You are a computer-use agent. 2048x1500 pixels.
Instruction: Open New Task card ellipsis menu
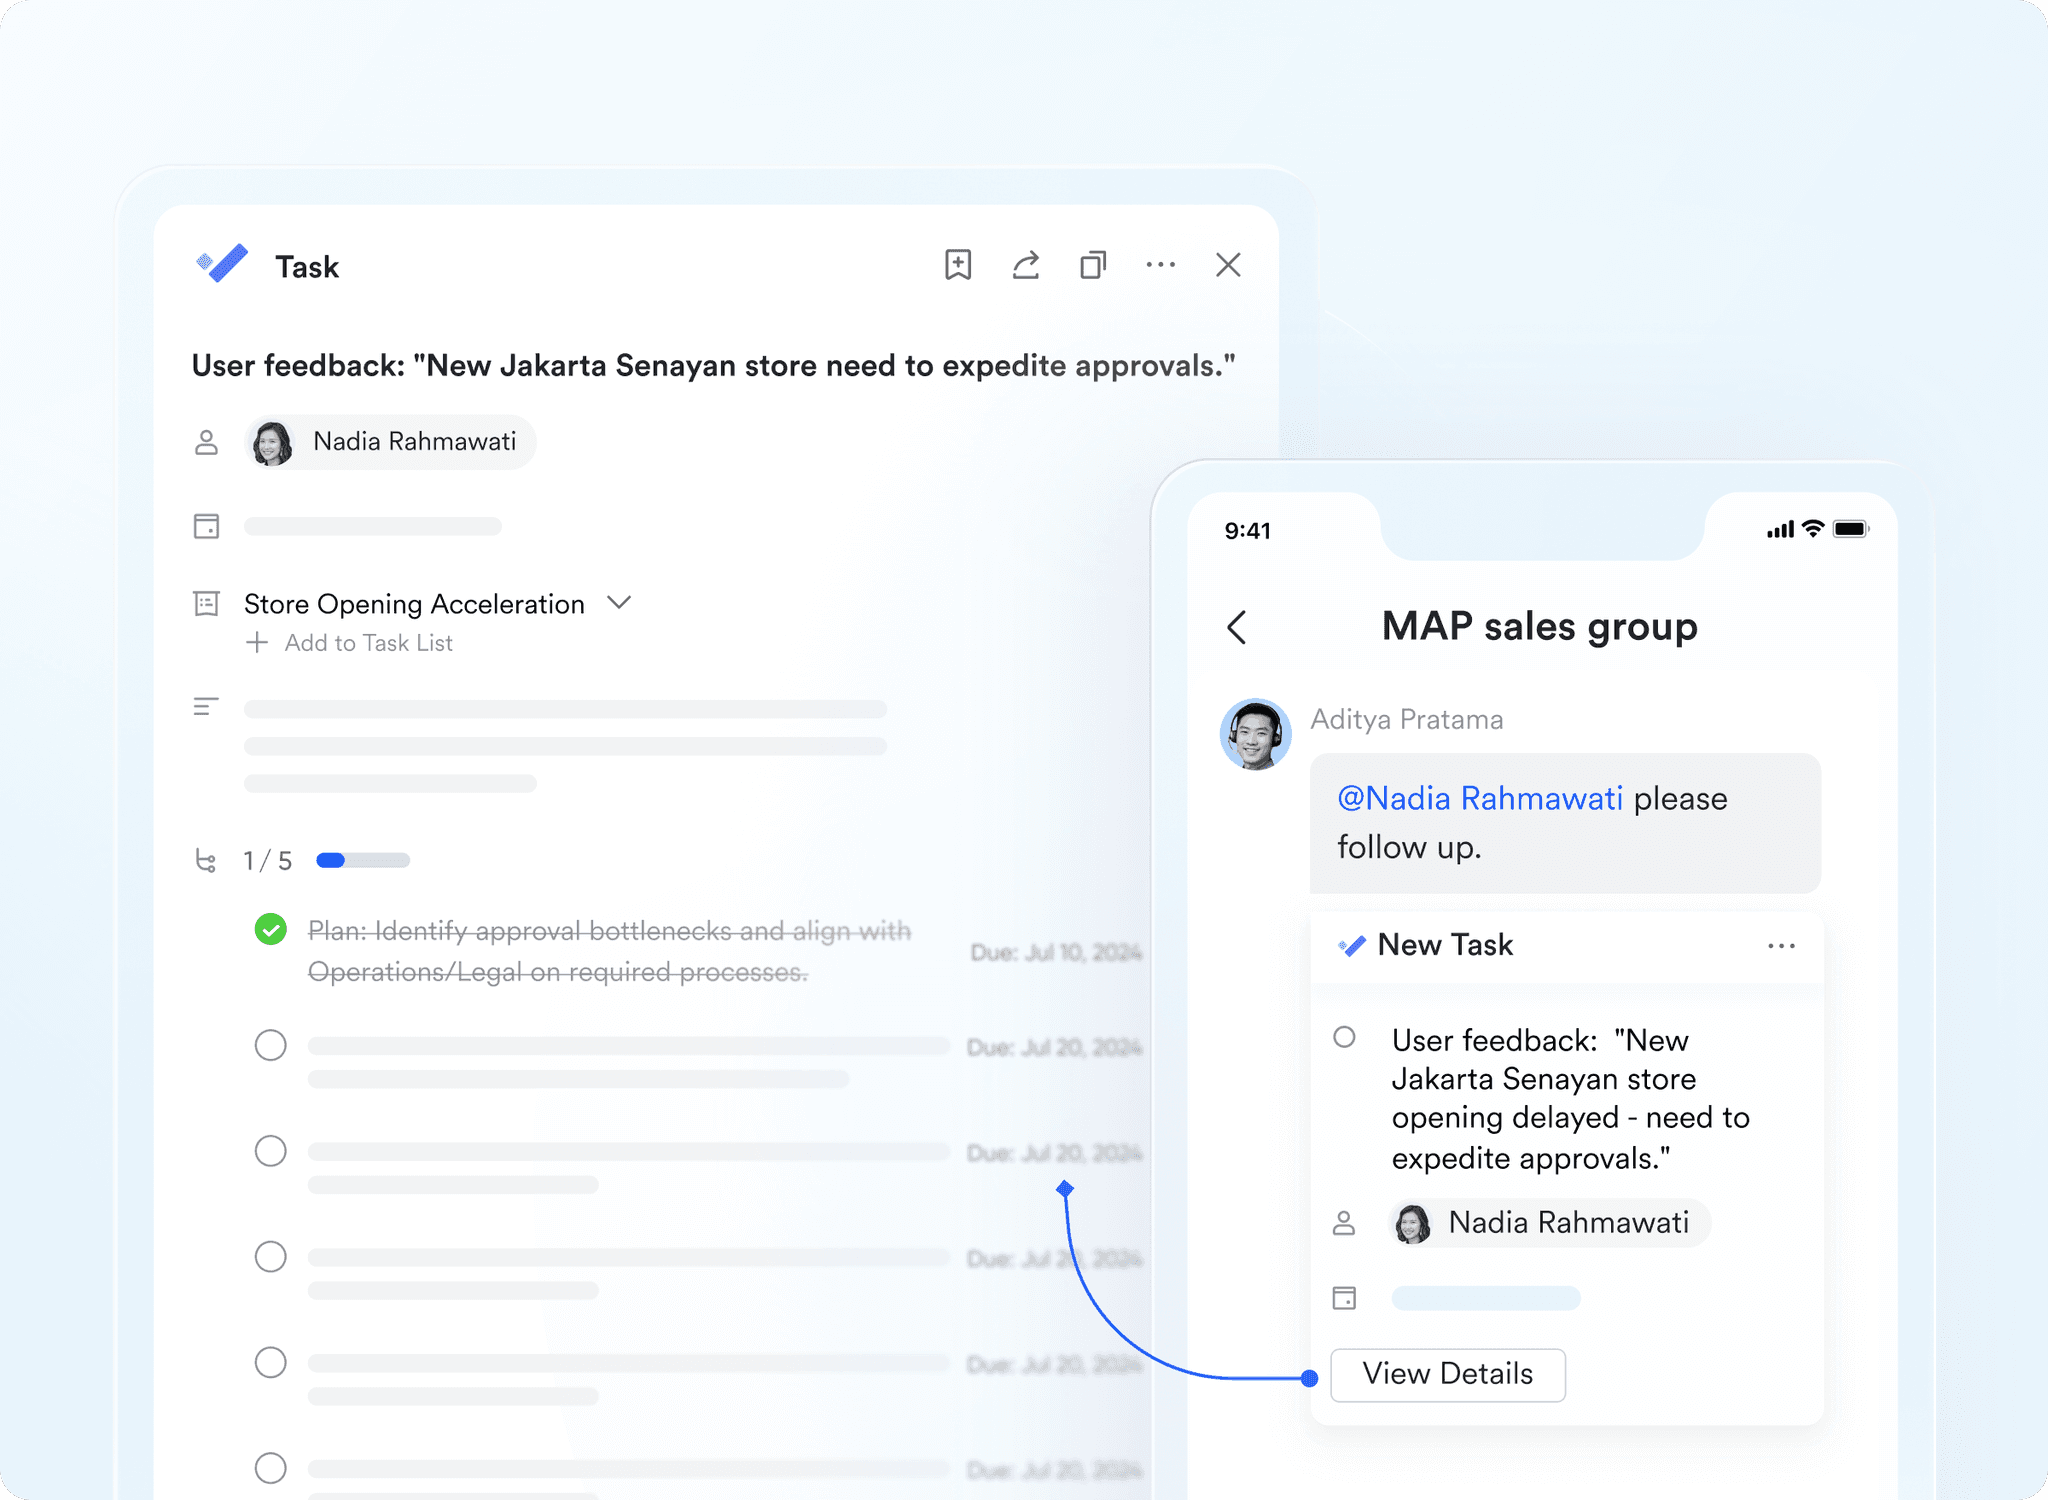1781,946
